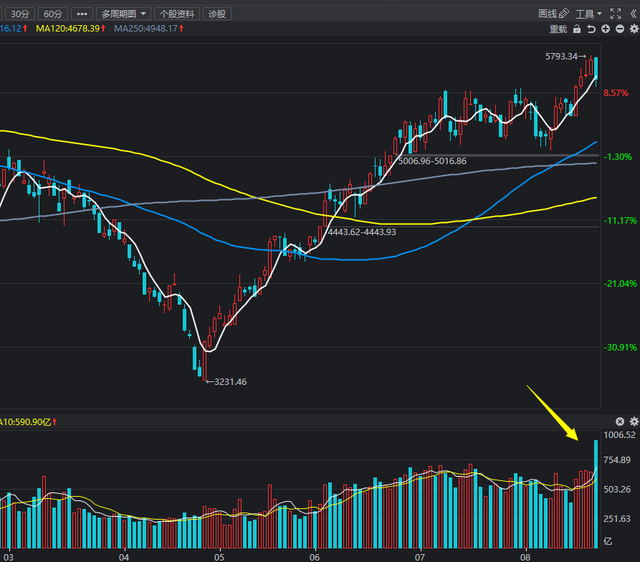Screen dimensions: 640x562
Task: Click the 重载 reload button
Action: 557,30
